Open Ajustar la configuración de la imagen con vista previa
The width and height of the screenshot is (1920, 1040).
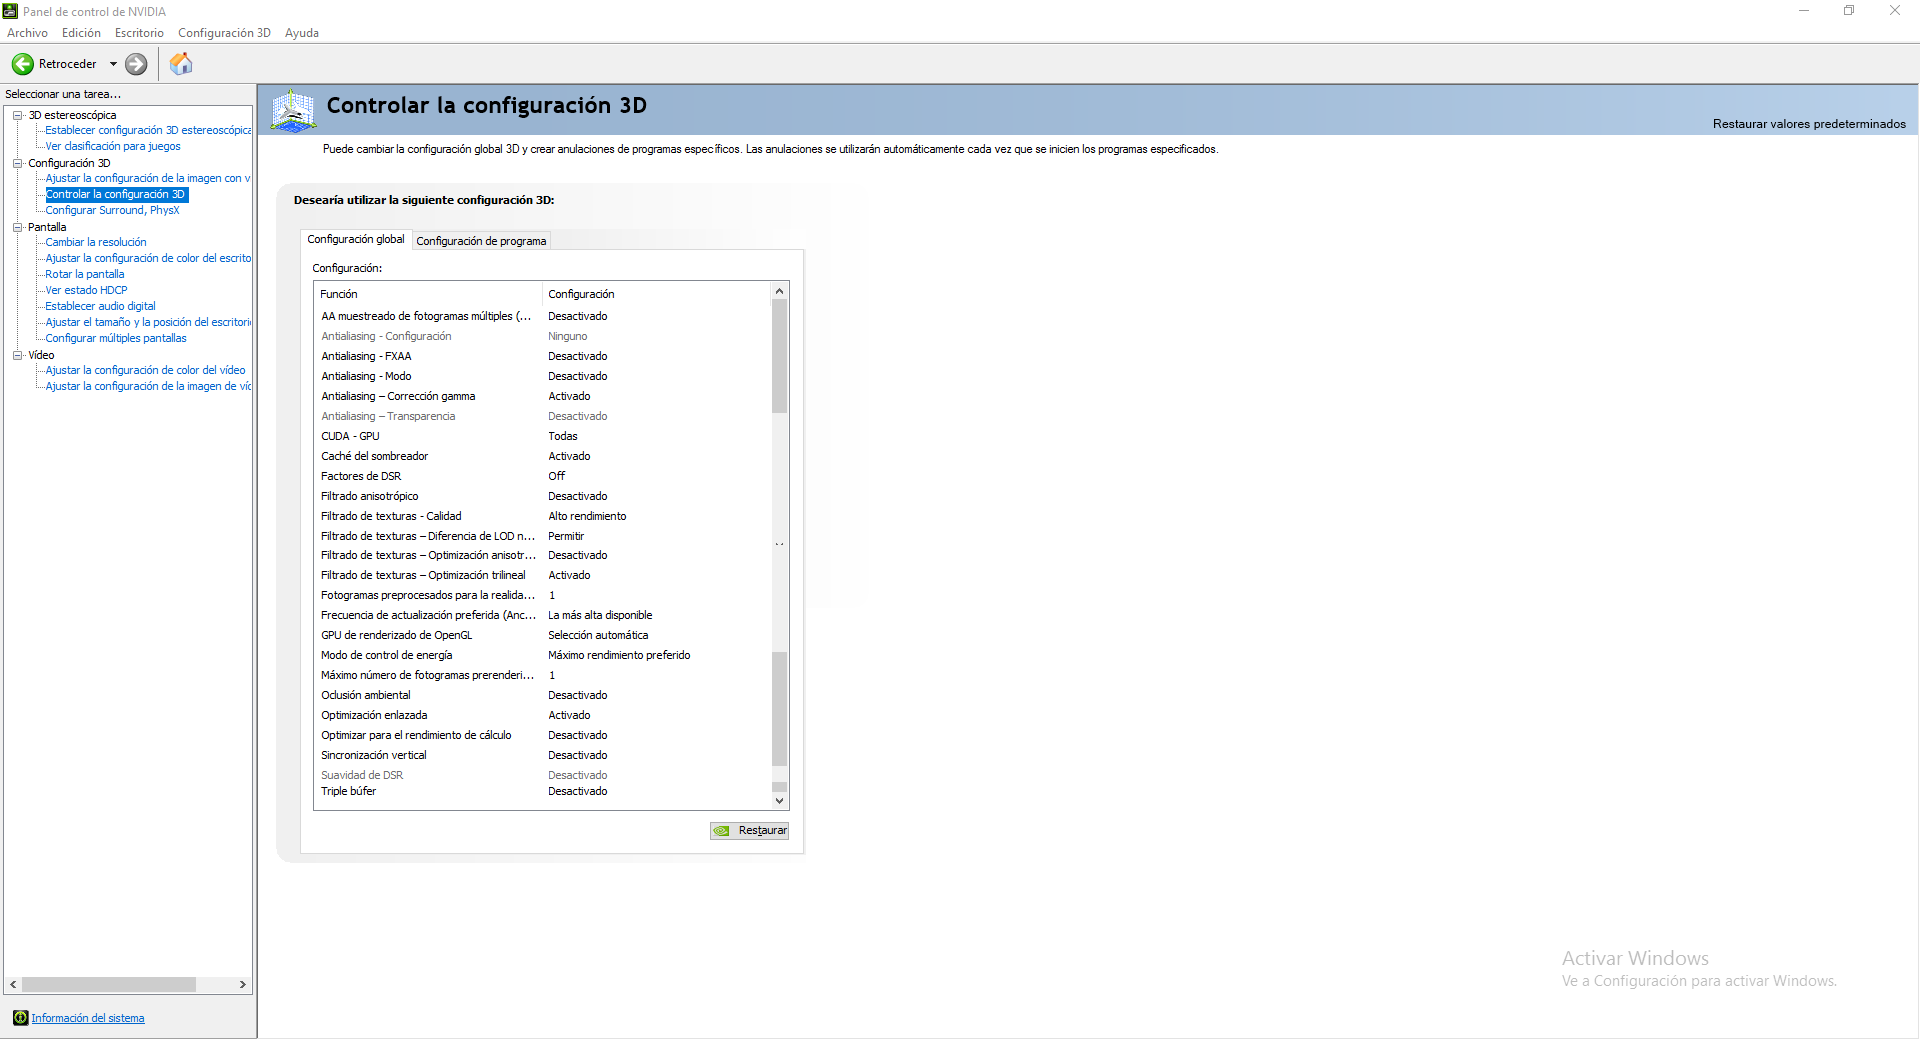148,178
